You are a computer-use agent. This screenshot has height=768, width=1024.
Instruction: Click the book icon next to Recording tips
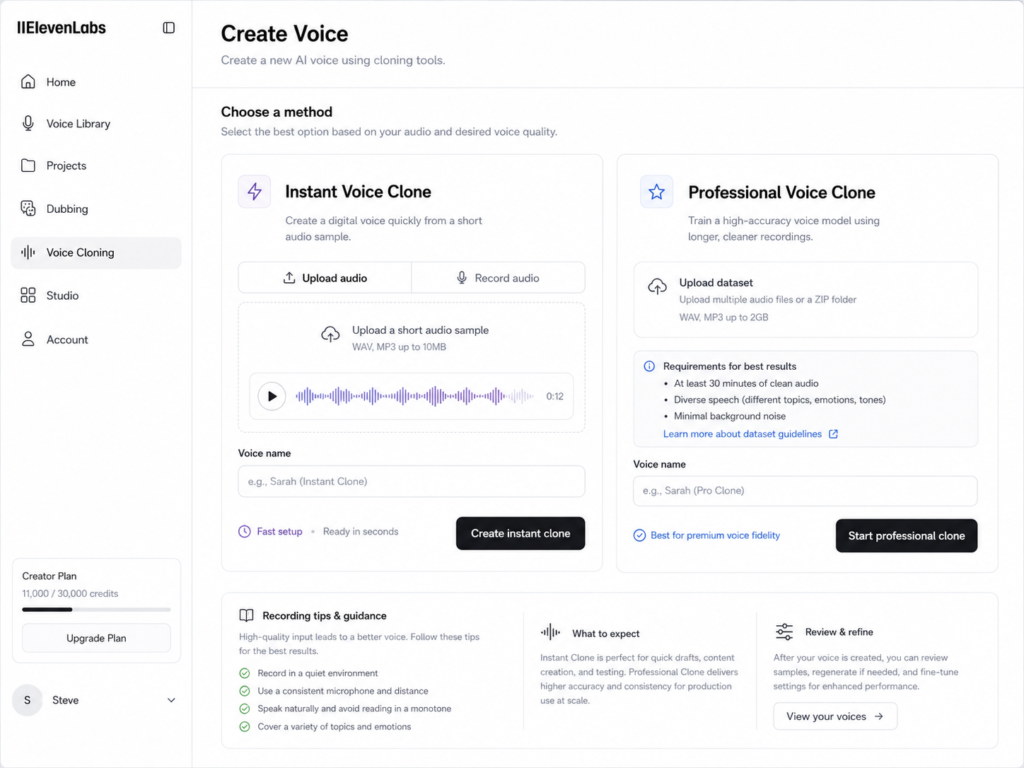point(246,615)
